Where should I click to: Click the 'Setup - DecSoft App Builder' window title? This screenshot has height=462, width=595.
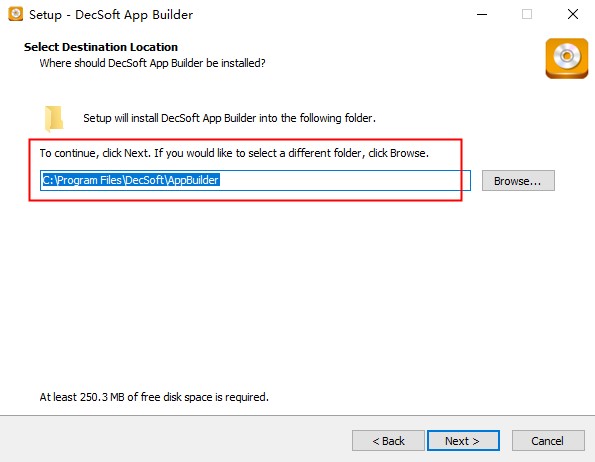pyautogui.click(x=111, y=15)
